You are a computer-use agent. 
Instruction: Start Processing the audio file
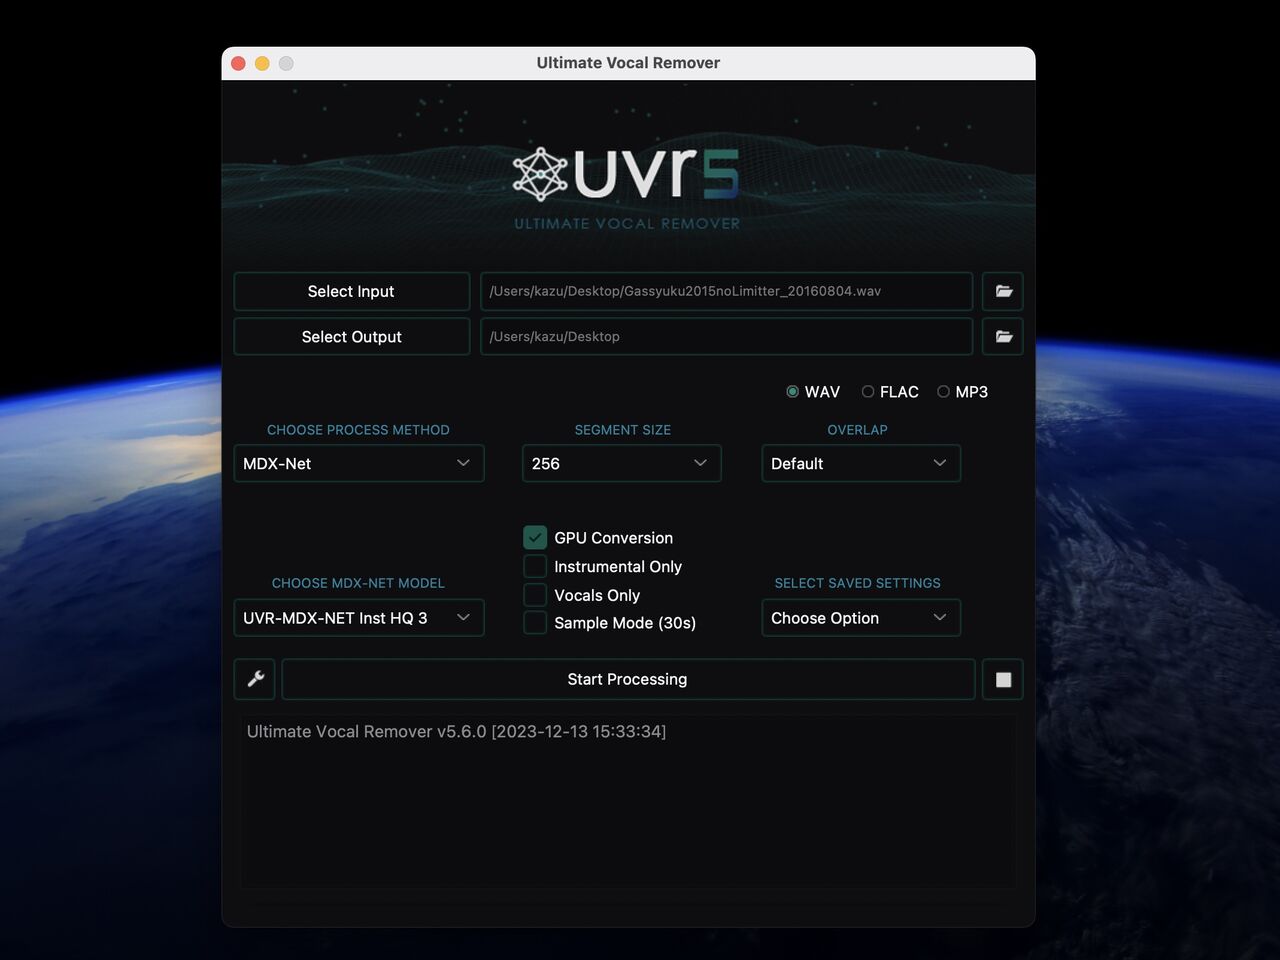628,679
